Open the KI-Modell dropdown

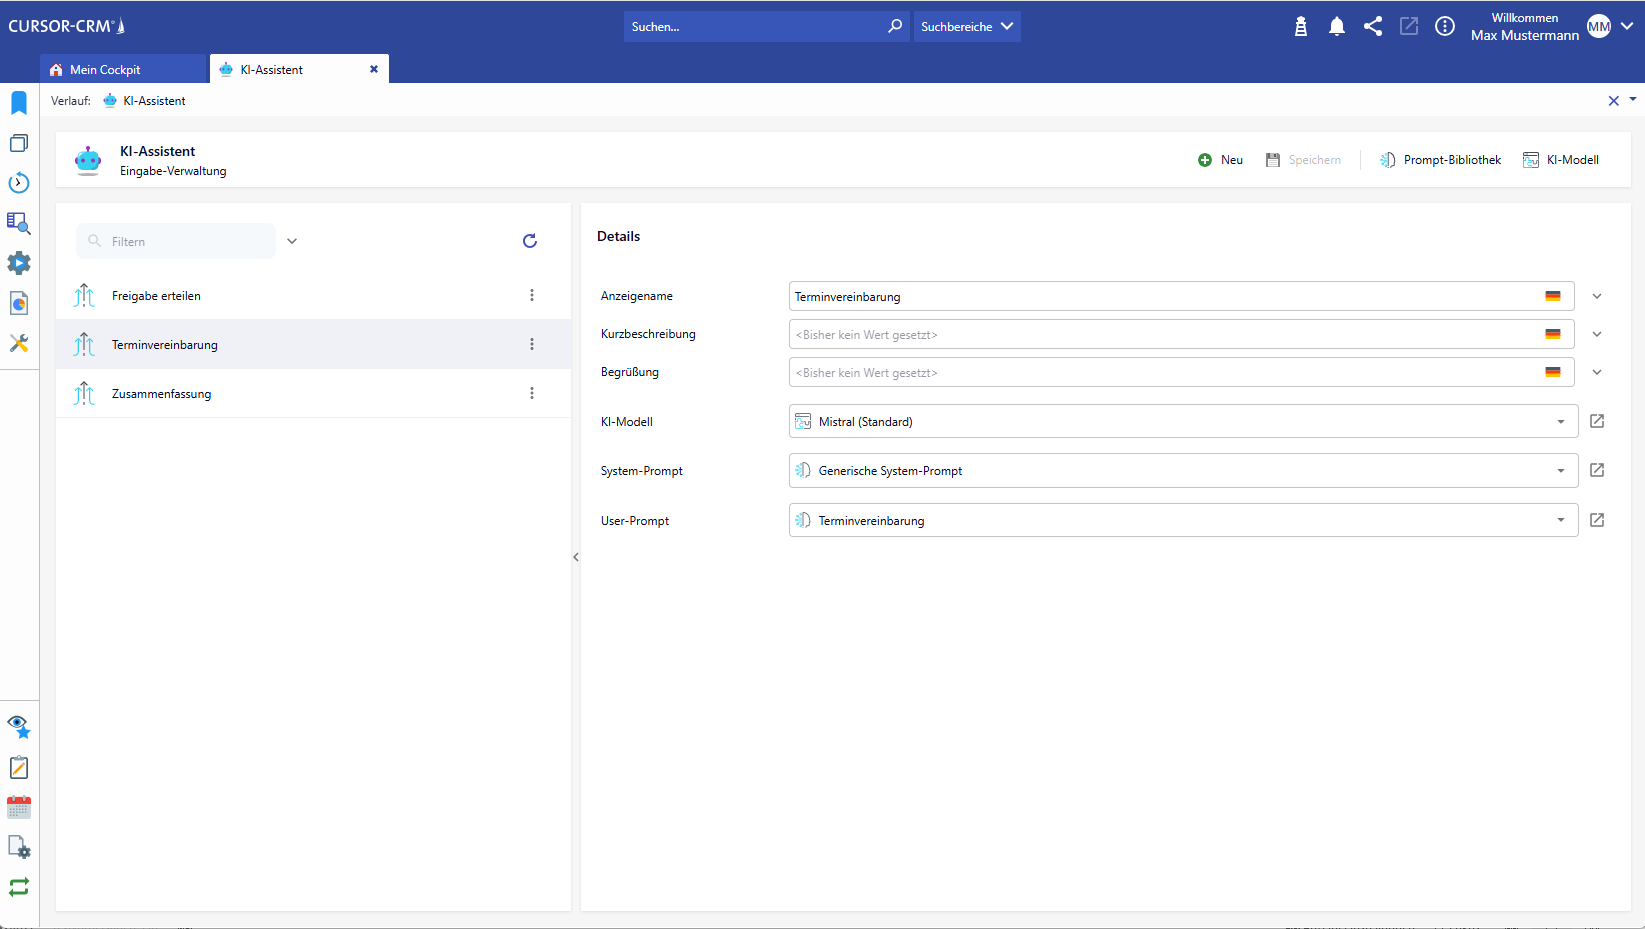click(1560, 422)
